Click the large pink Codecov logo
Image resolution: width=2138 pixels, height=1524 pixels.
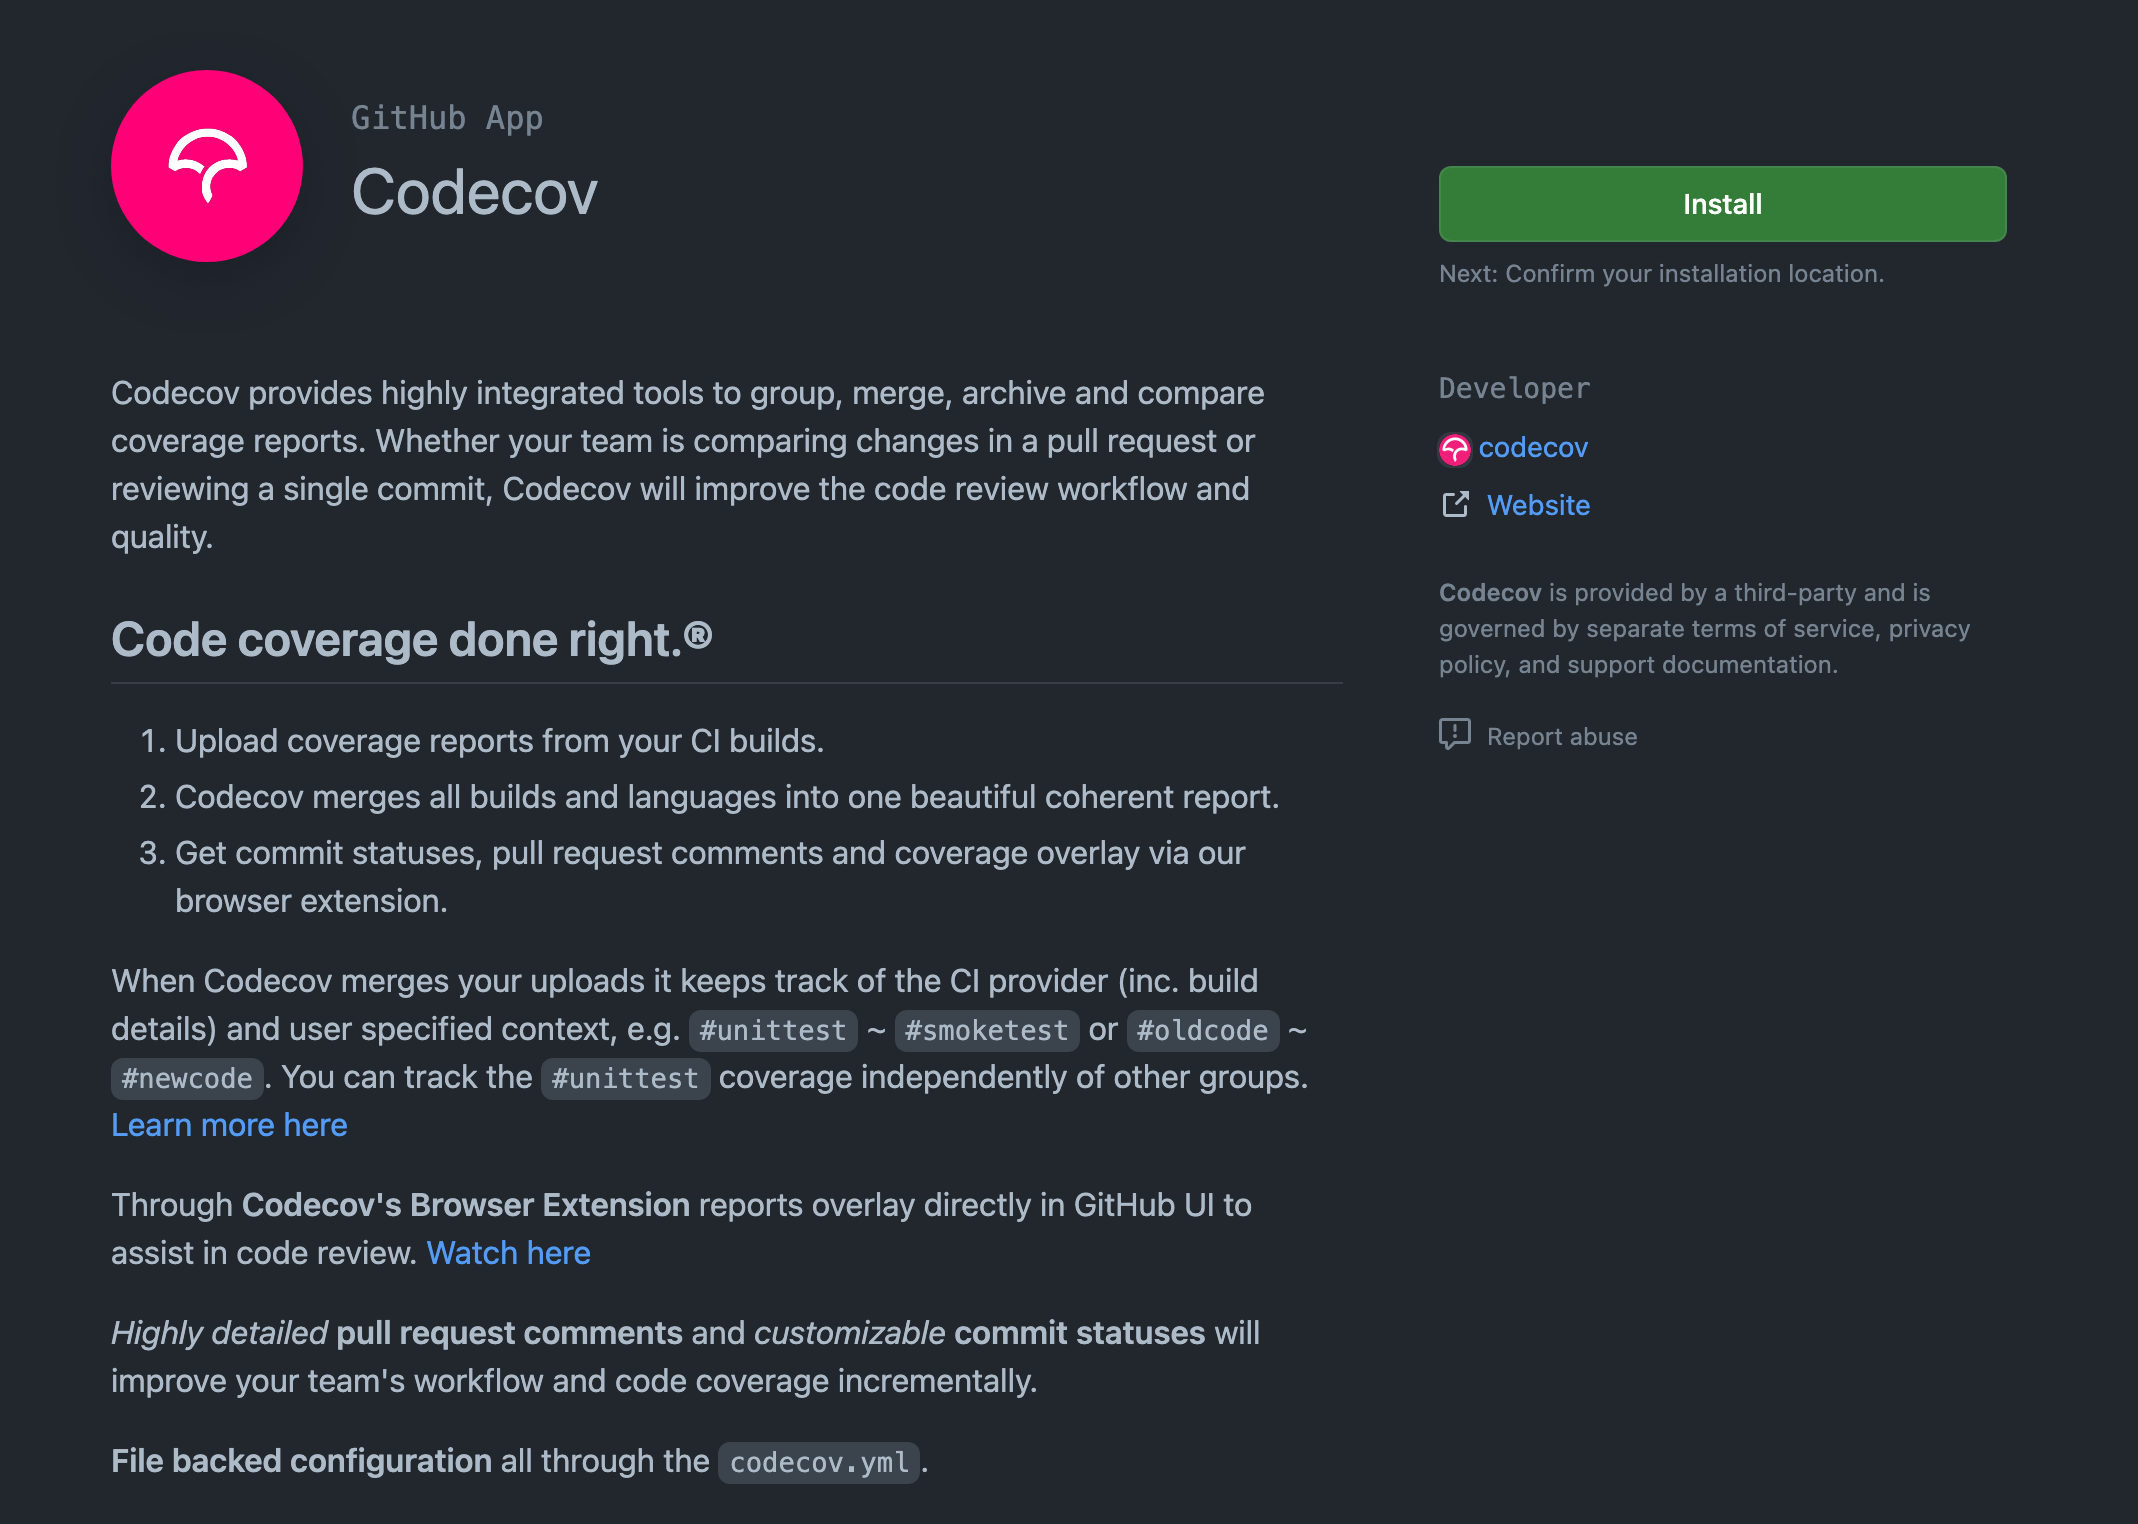click(x=207, y=166)
